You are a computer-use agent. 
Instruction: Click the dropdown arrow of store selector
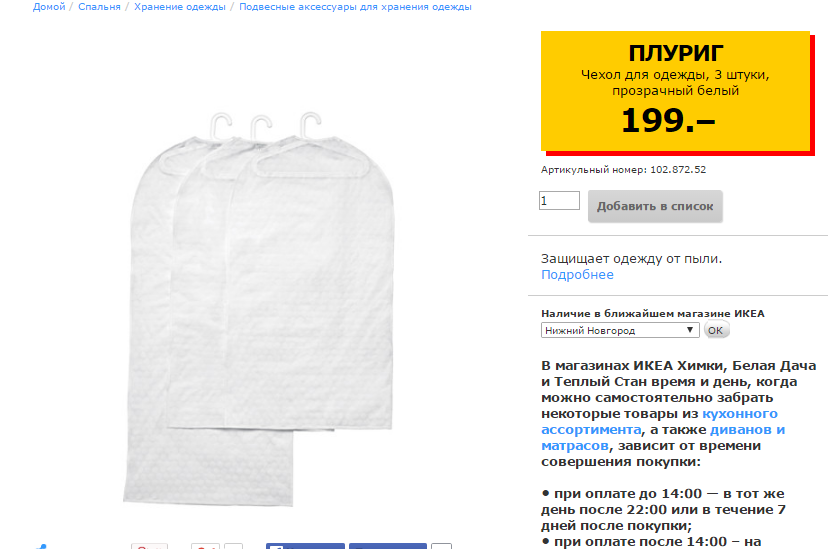pos(690,330)
